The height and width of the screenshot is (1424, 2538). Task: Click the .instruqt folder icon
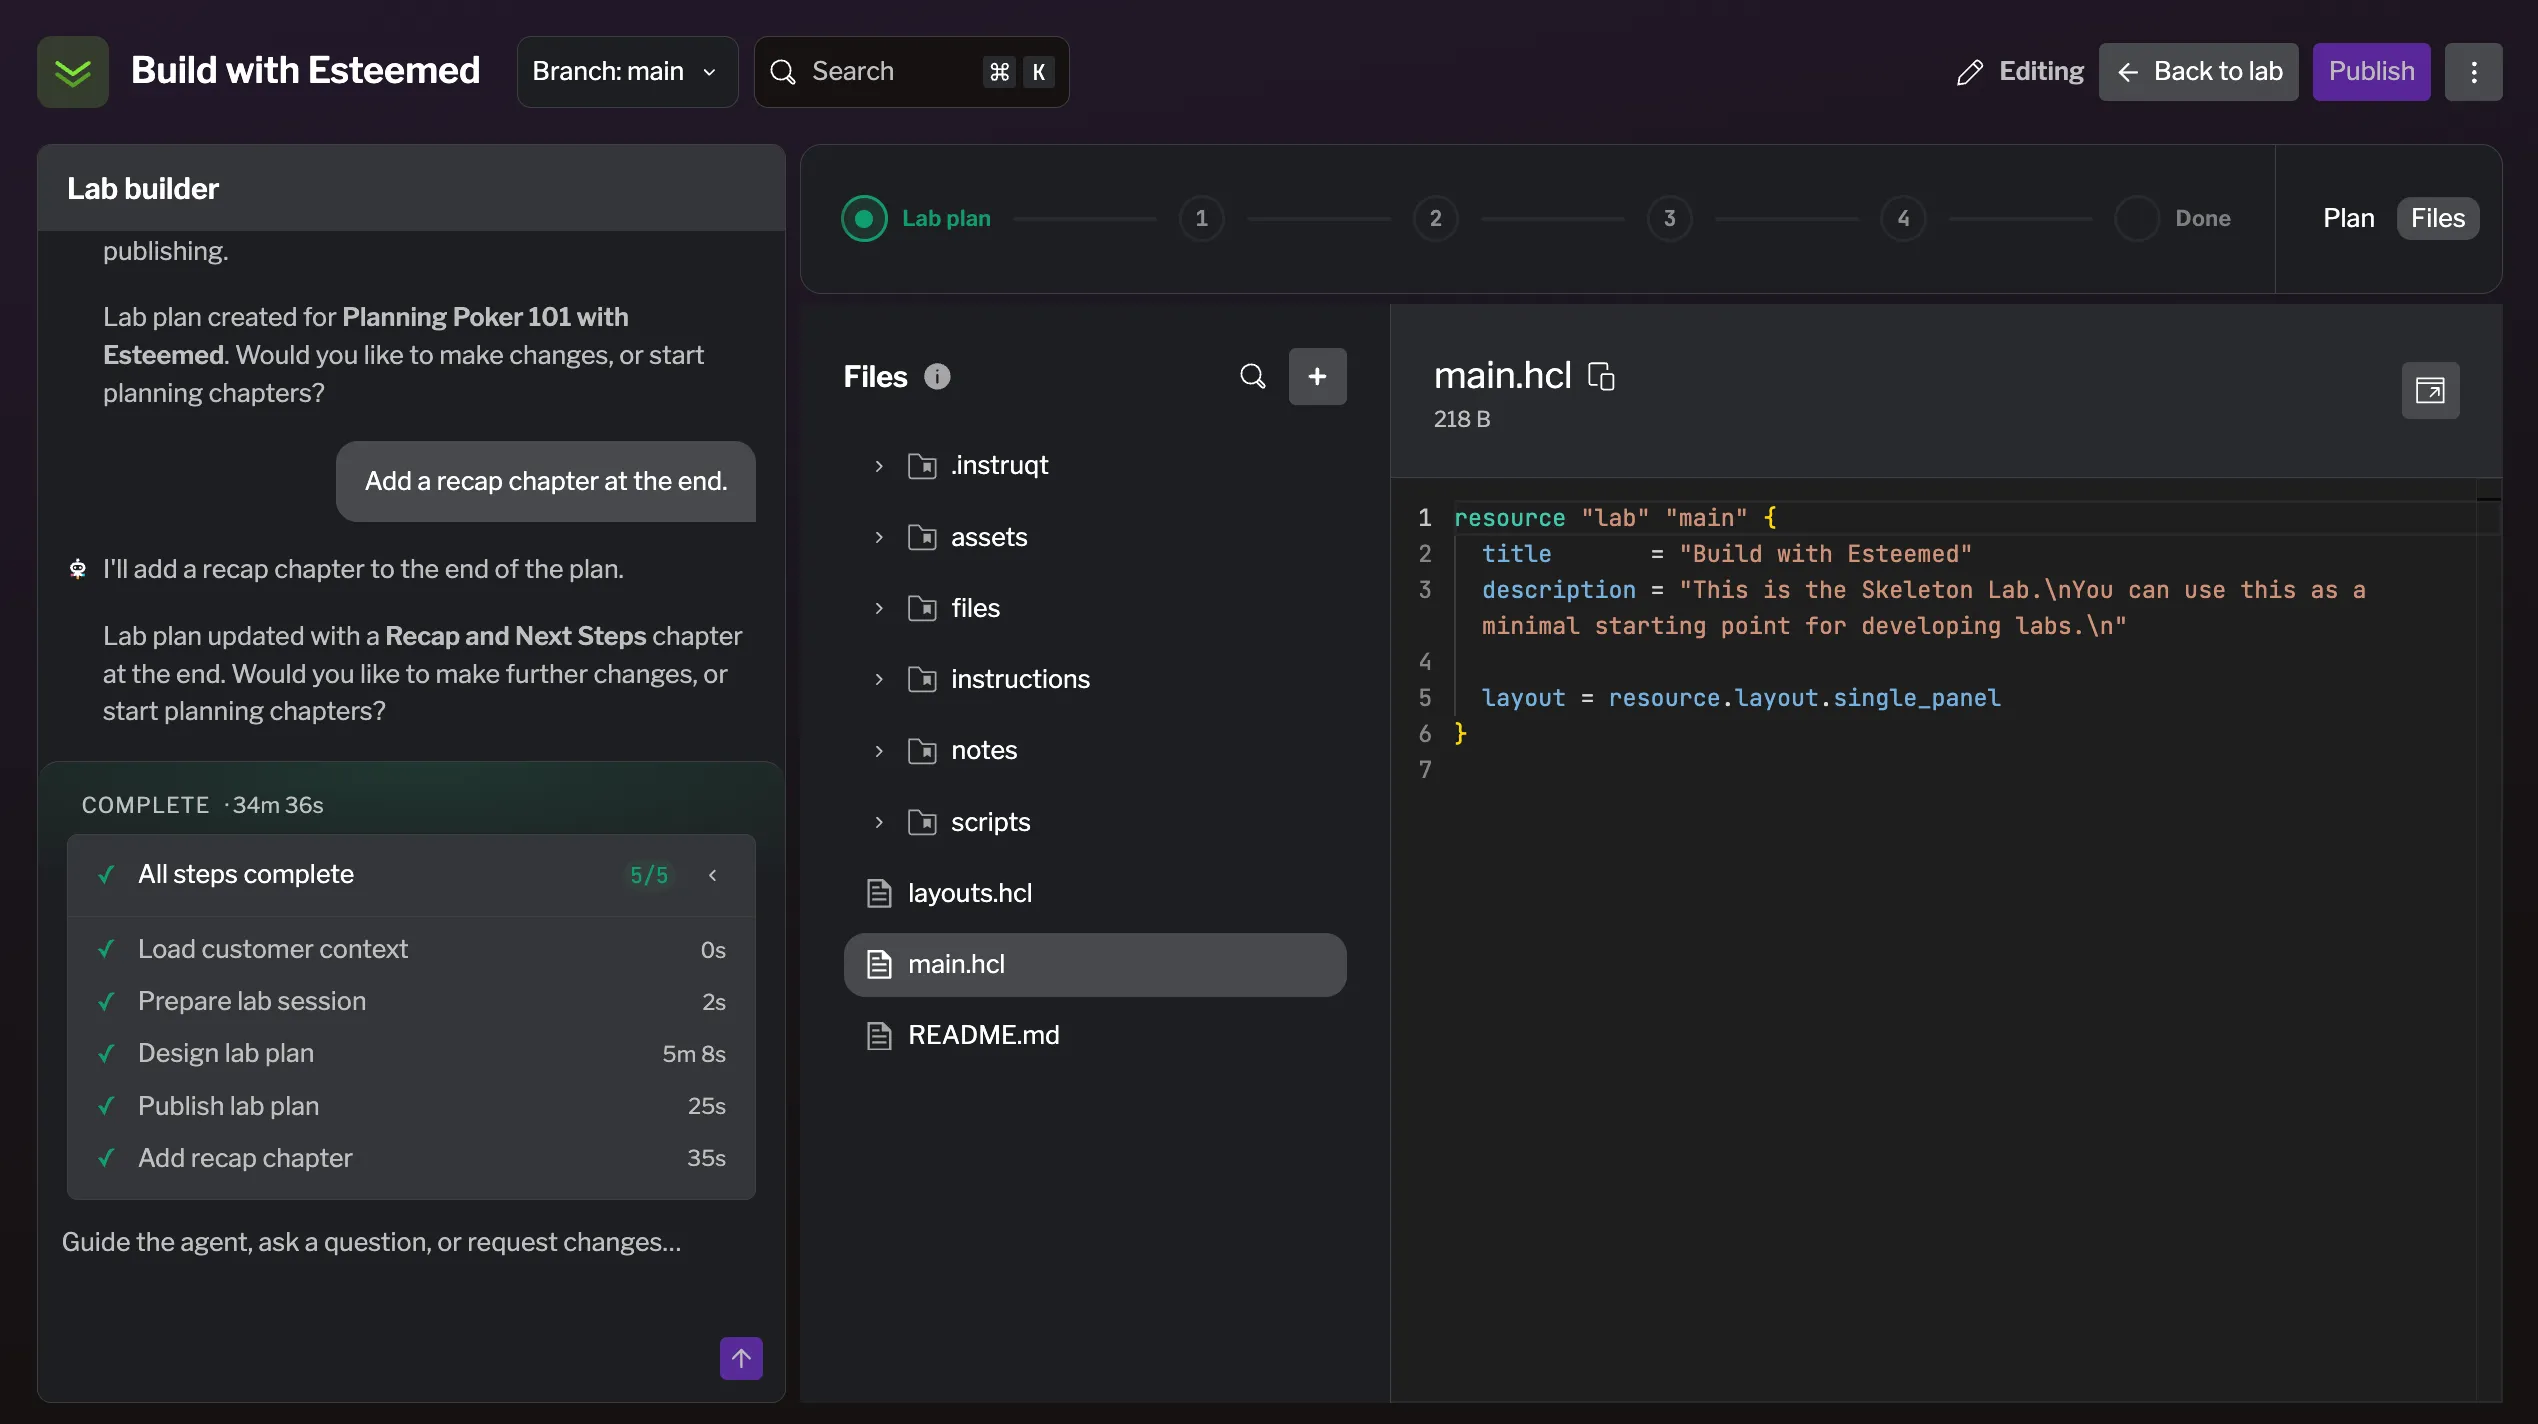(x=922, y=466)
